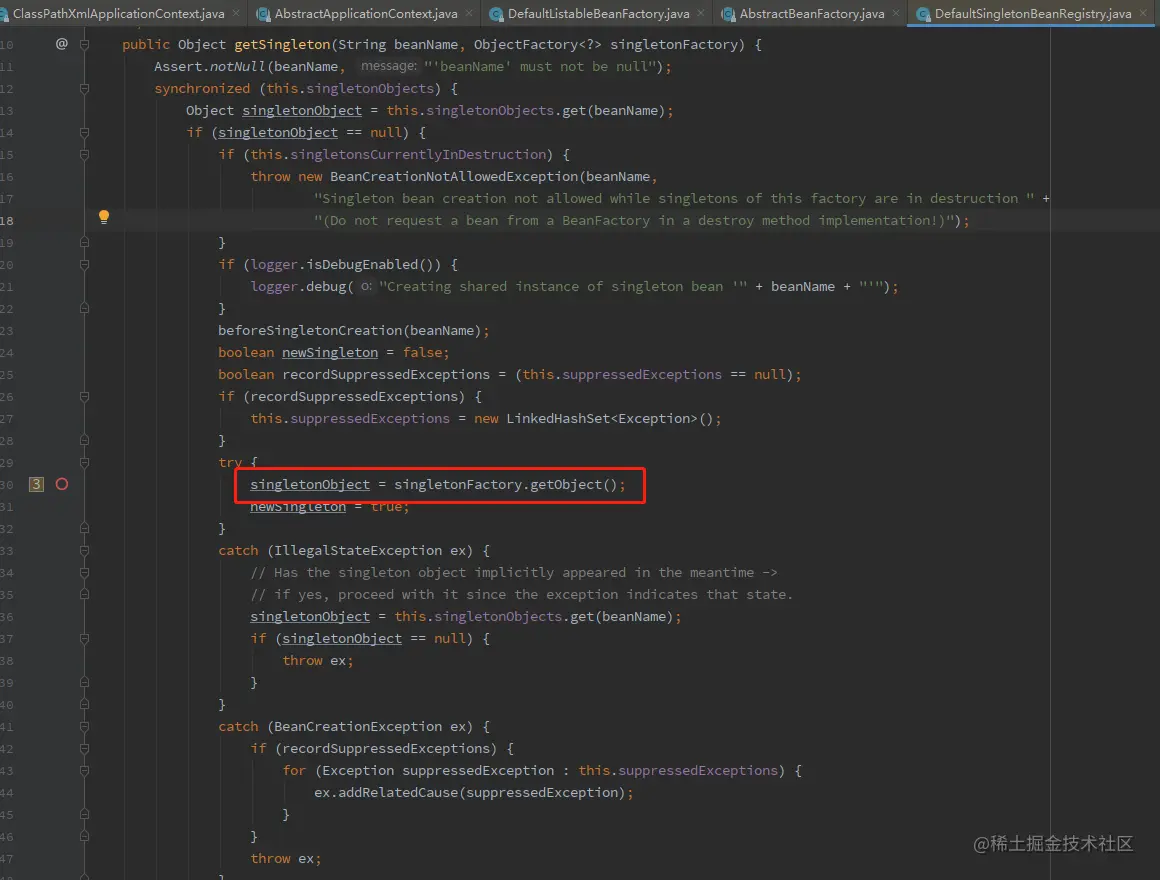Click the fold end marker on line 39

pyautogui.click(x=84, y=683)
